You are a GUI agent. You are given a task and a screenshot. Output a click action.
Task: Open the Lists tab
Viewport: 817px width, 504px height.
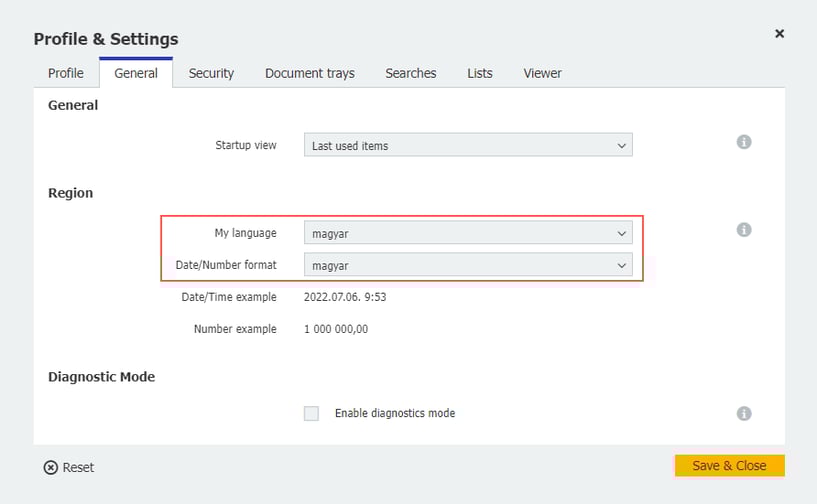[479, 73]
